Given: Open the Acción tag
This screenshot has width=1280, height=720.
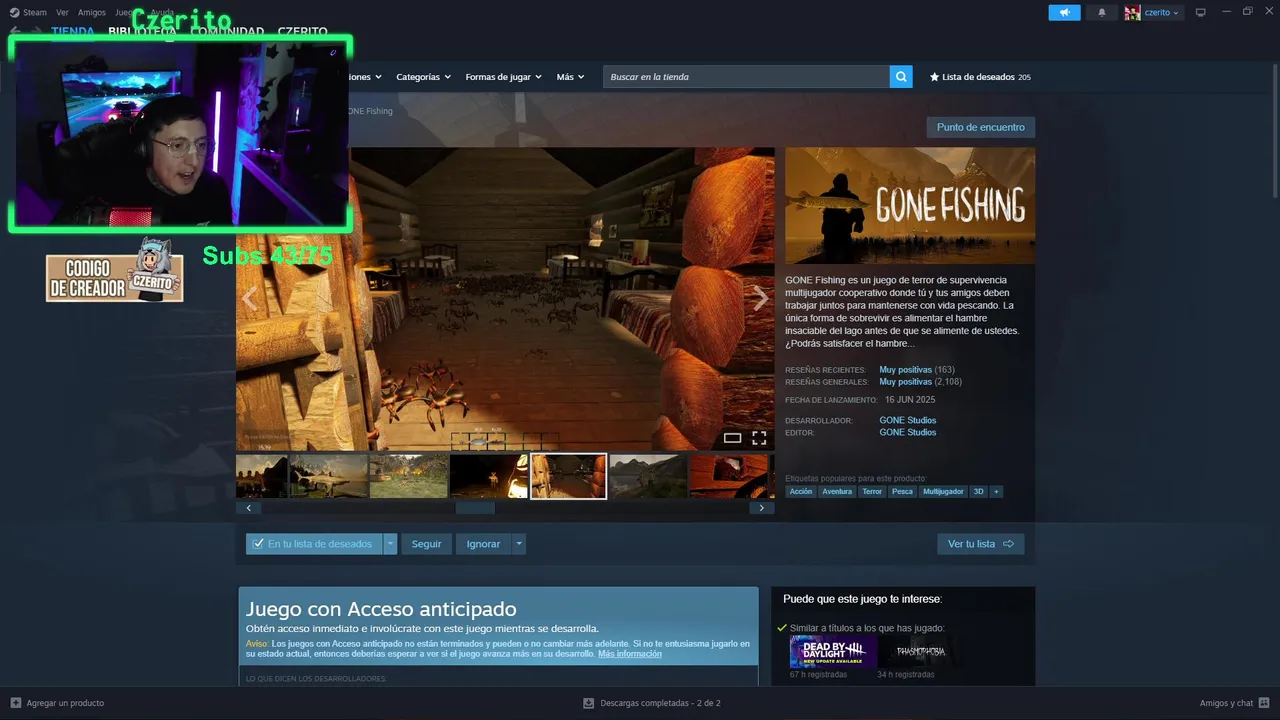Looking at the screenshot, I should pos(801,492).
